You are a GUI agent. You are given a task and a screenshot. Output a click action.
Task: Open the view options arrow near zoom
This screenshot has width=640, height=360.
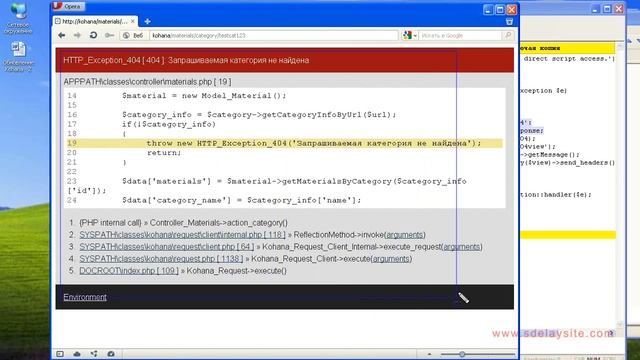tap(429, 354)
